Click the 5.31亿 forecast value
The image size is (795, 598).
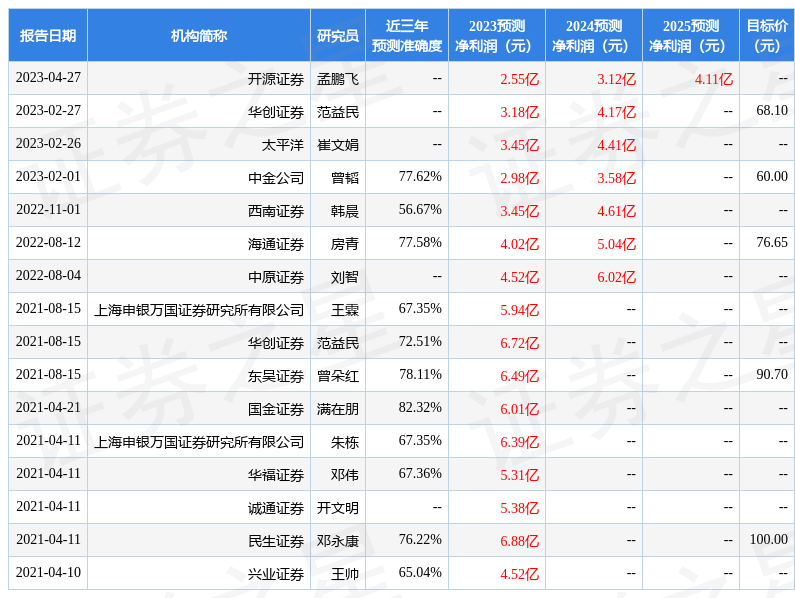tap(519, 475)
